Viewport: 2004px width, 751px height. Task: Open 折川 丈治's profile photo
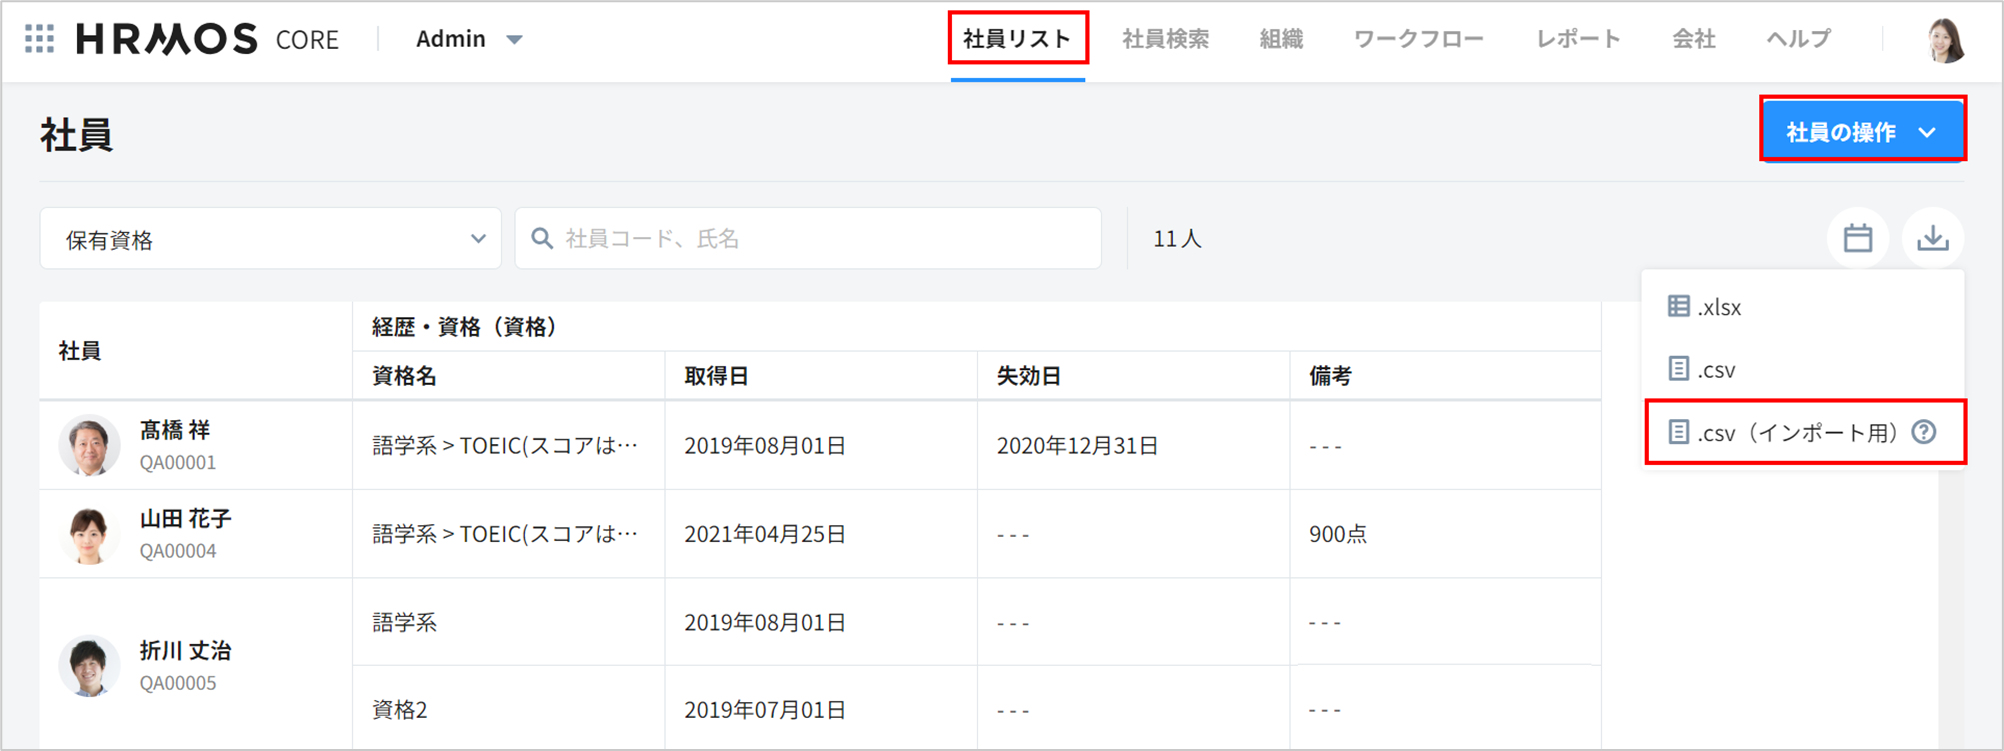pyautogui.click(x=89, y=665)
